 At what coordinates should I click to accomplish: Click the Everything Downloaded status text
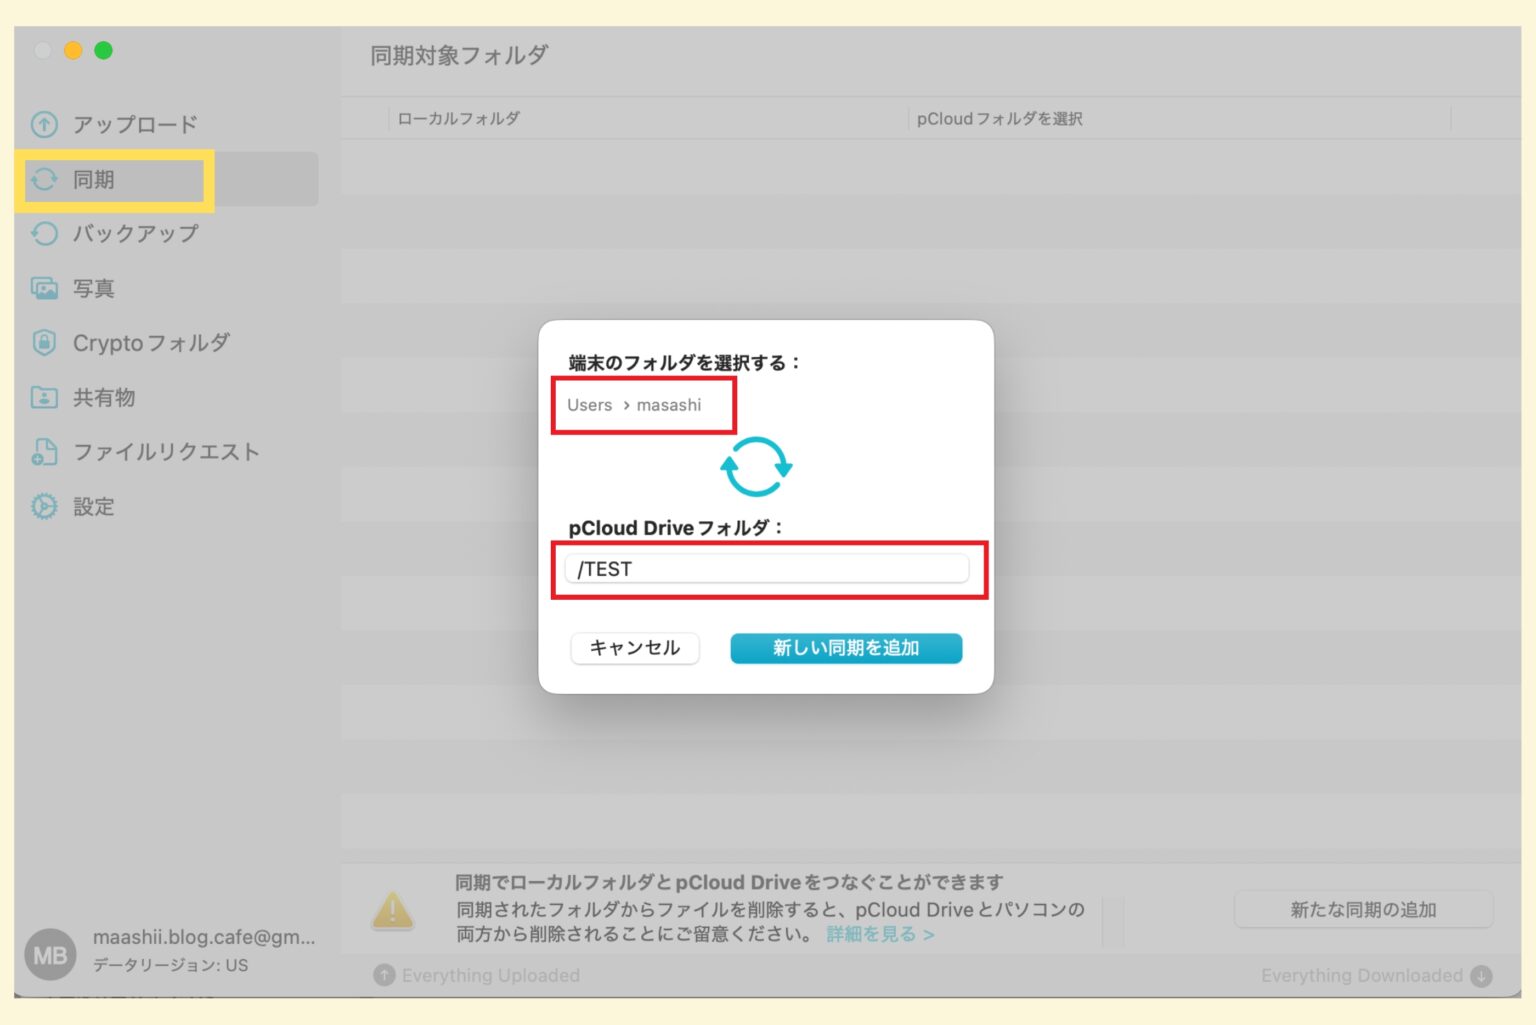(1361, 975)
